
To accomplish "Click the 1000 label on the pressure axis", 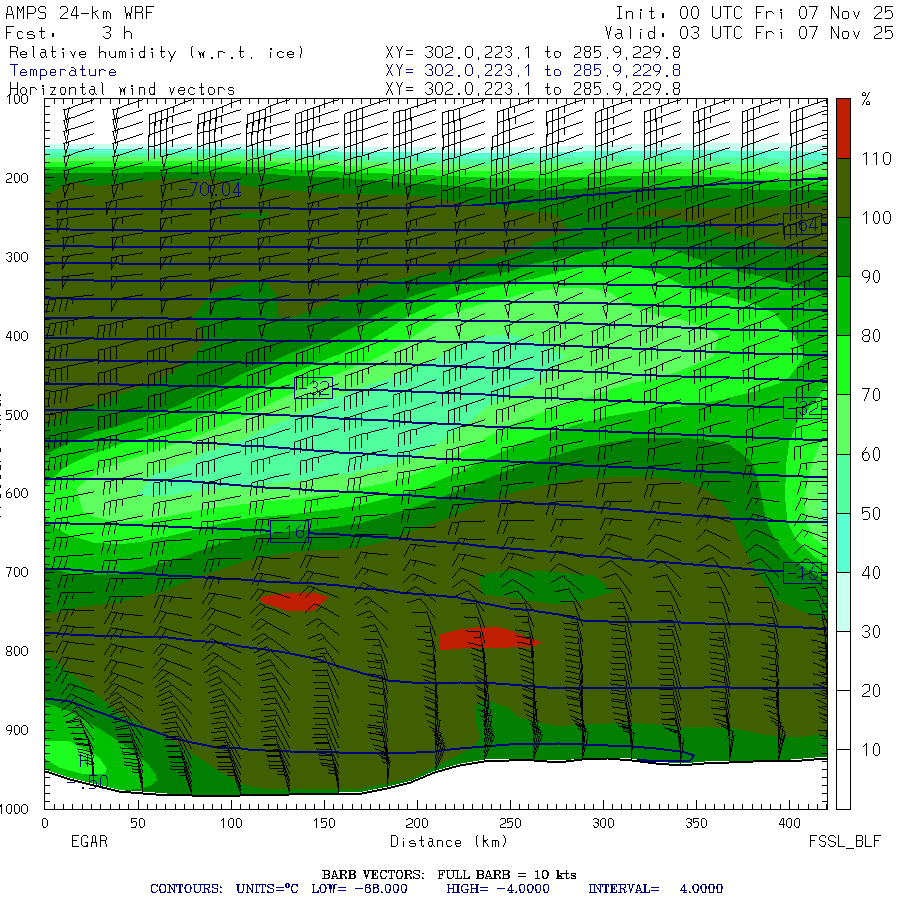I will click(x=14, y=809).
